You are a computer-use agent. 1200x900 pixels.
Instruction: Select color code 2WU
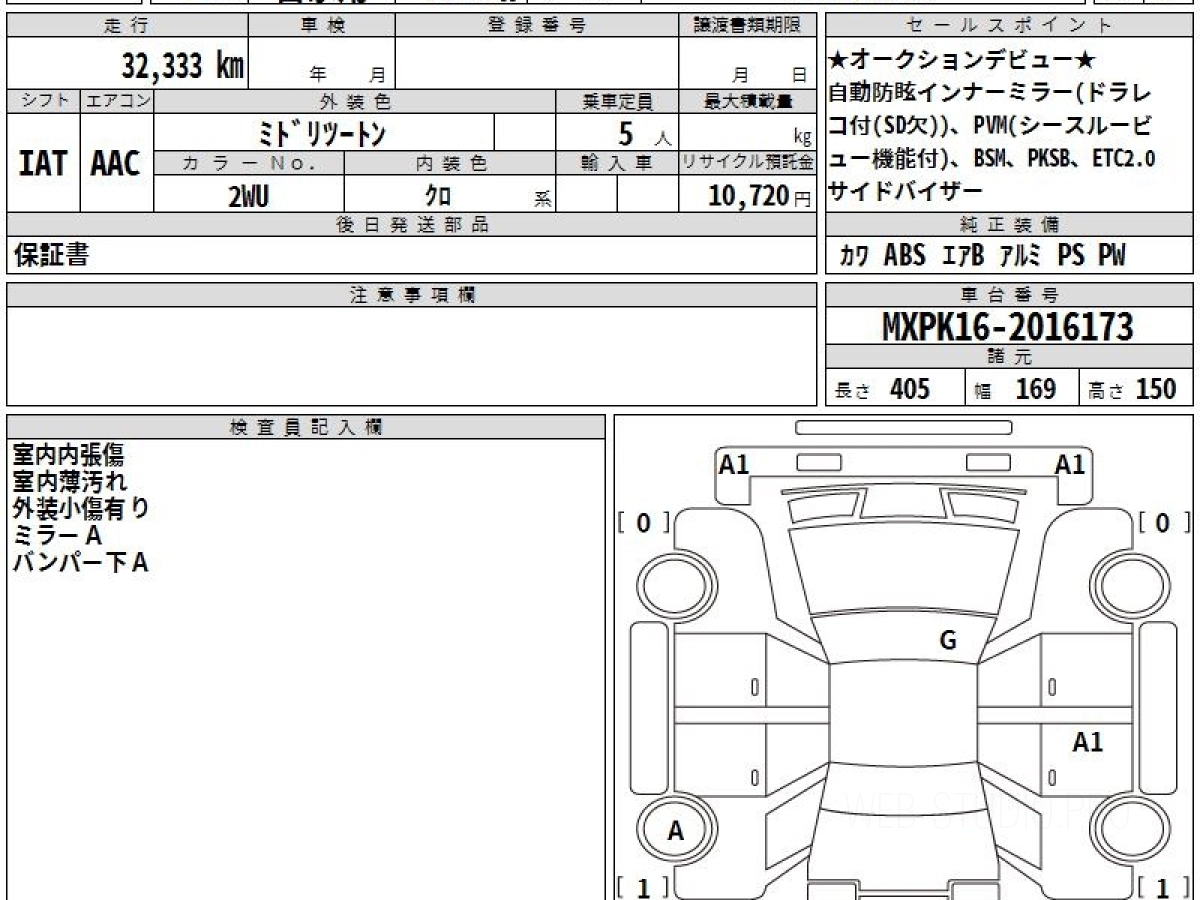[x=248, y=195]
